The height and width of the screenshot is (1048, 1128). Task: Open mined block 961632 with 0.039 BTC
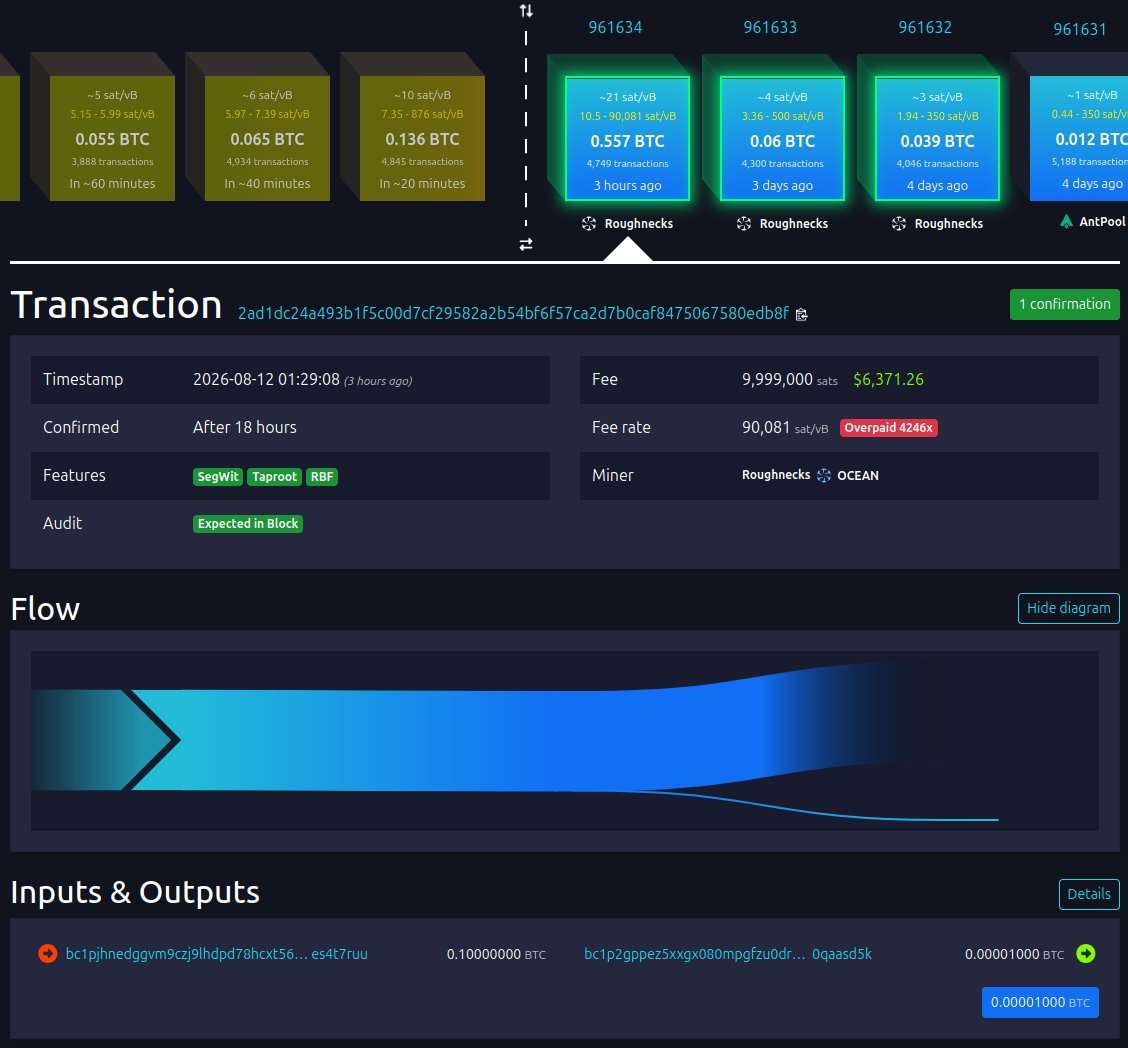pyautogui.click(x=937, y=138)
